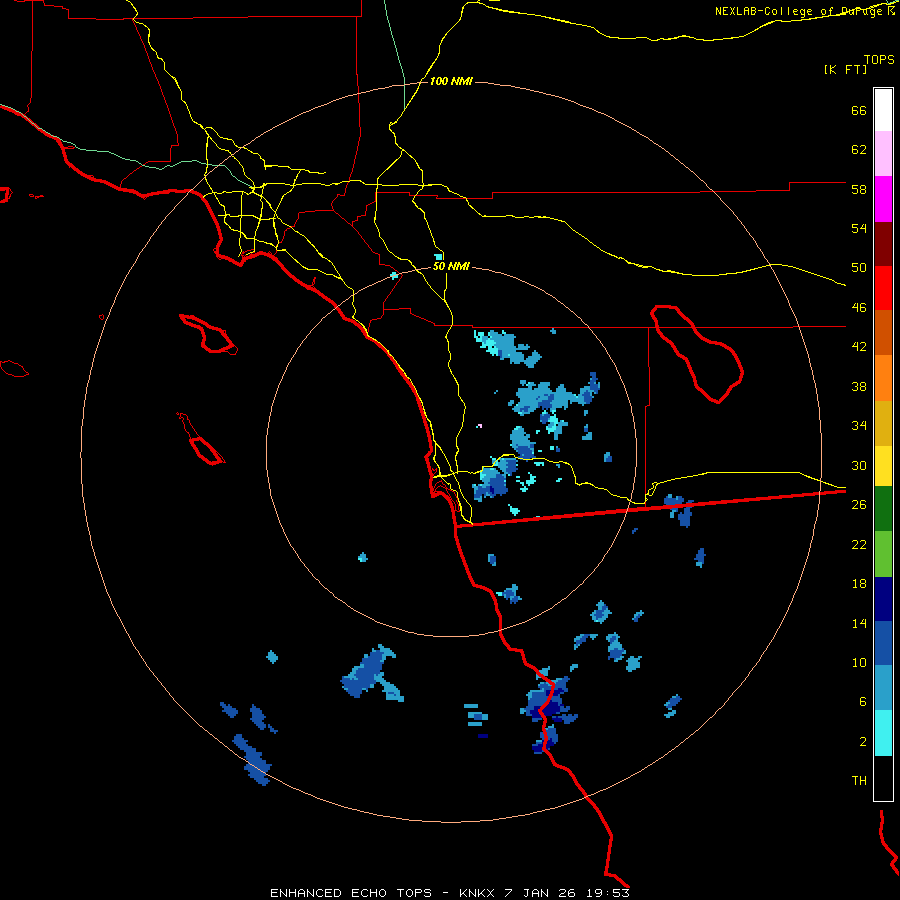The height and width of the screenshot is (900, 900).
Task: Click the mustard gold legend swatch
Action: (883, 422)
